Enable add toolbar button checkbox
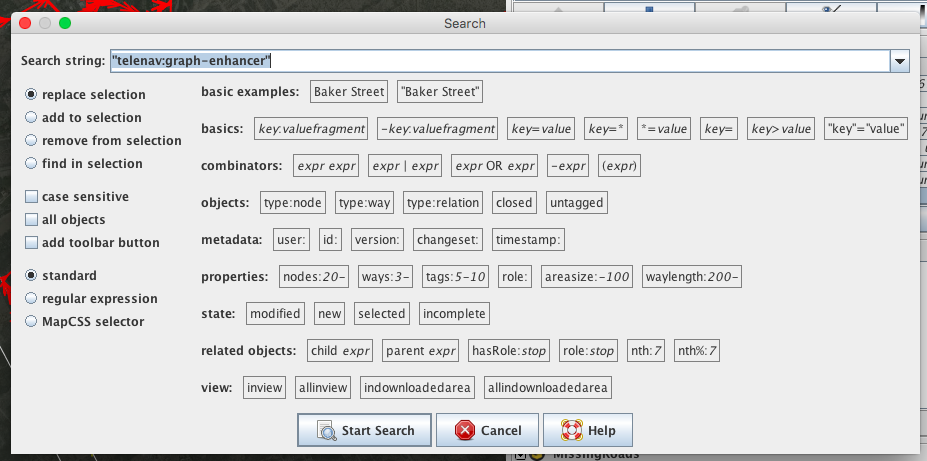927x461 pixels. (x=31, y=243)
